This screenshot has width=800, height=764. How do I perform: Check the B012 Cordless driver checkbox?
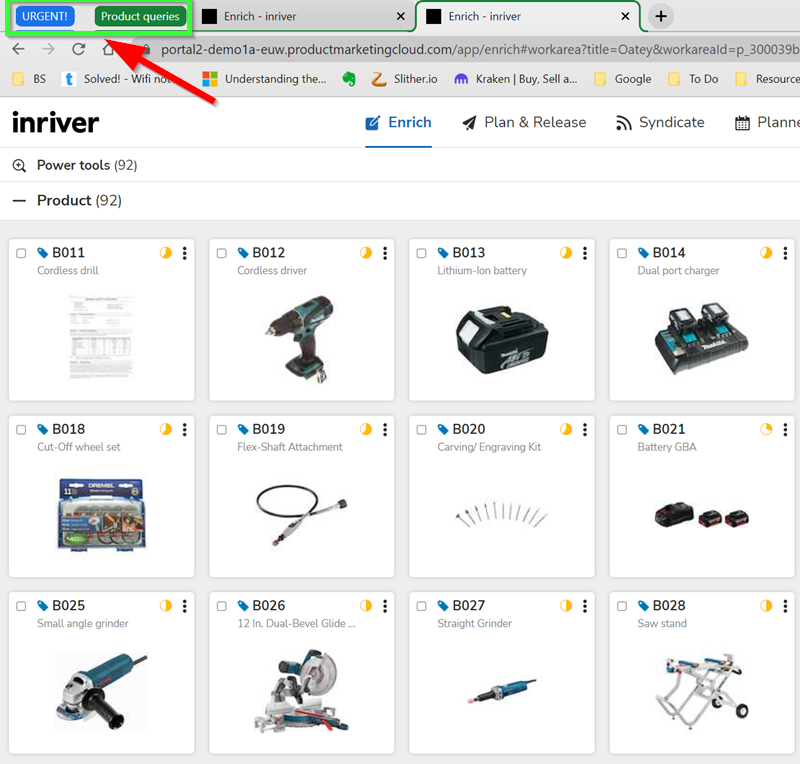click(221, 253)
